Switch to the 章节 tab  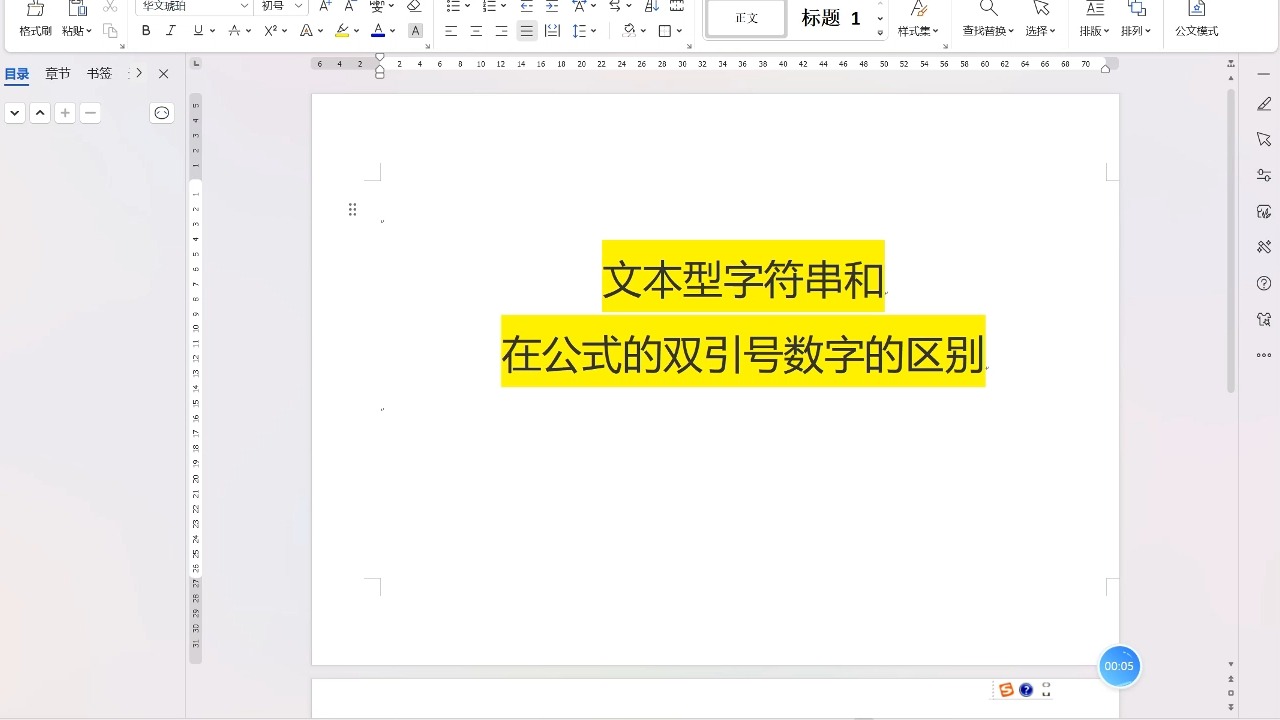pos(58,74)
